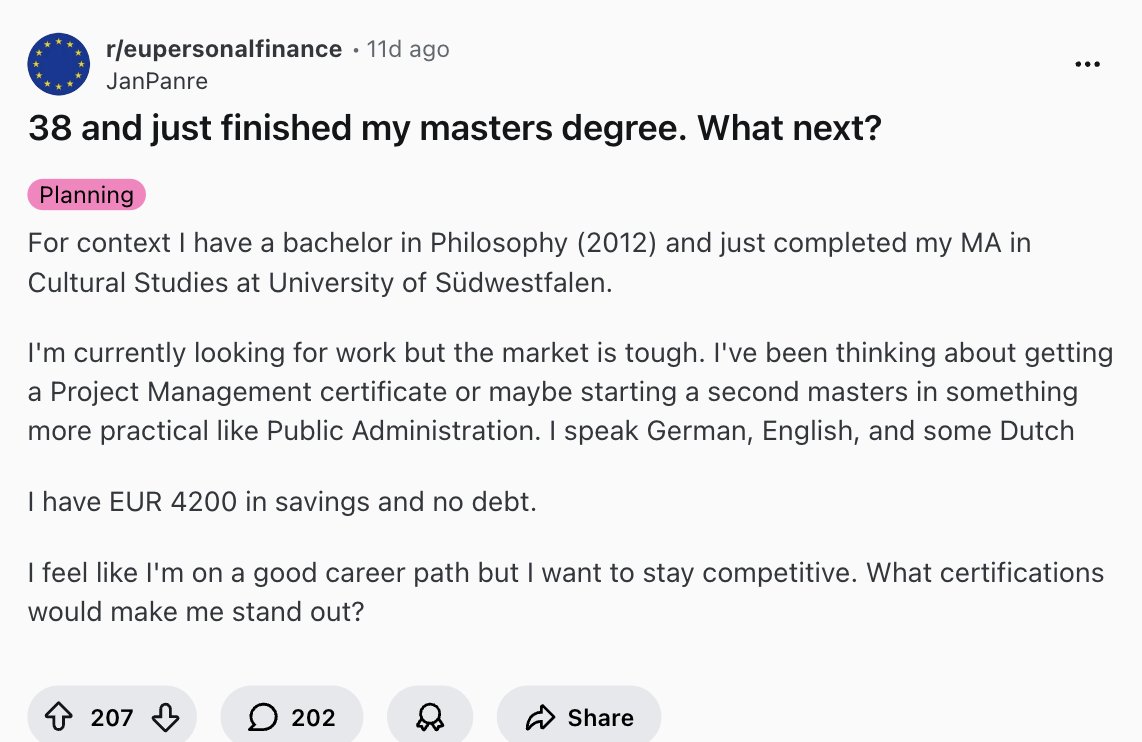
Task: Open the post title "38 and just finished..."
Action: click(454, 128)
